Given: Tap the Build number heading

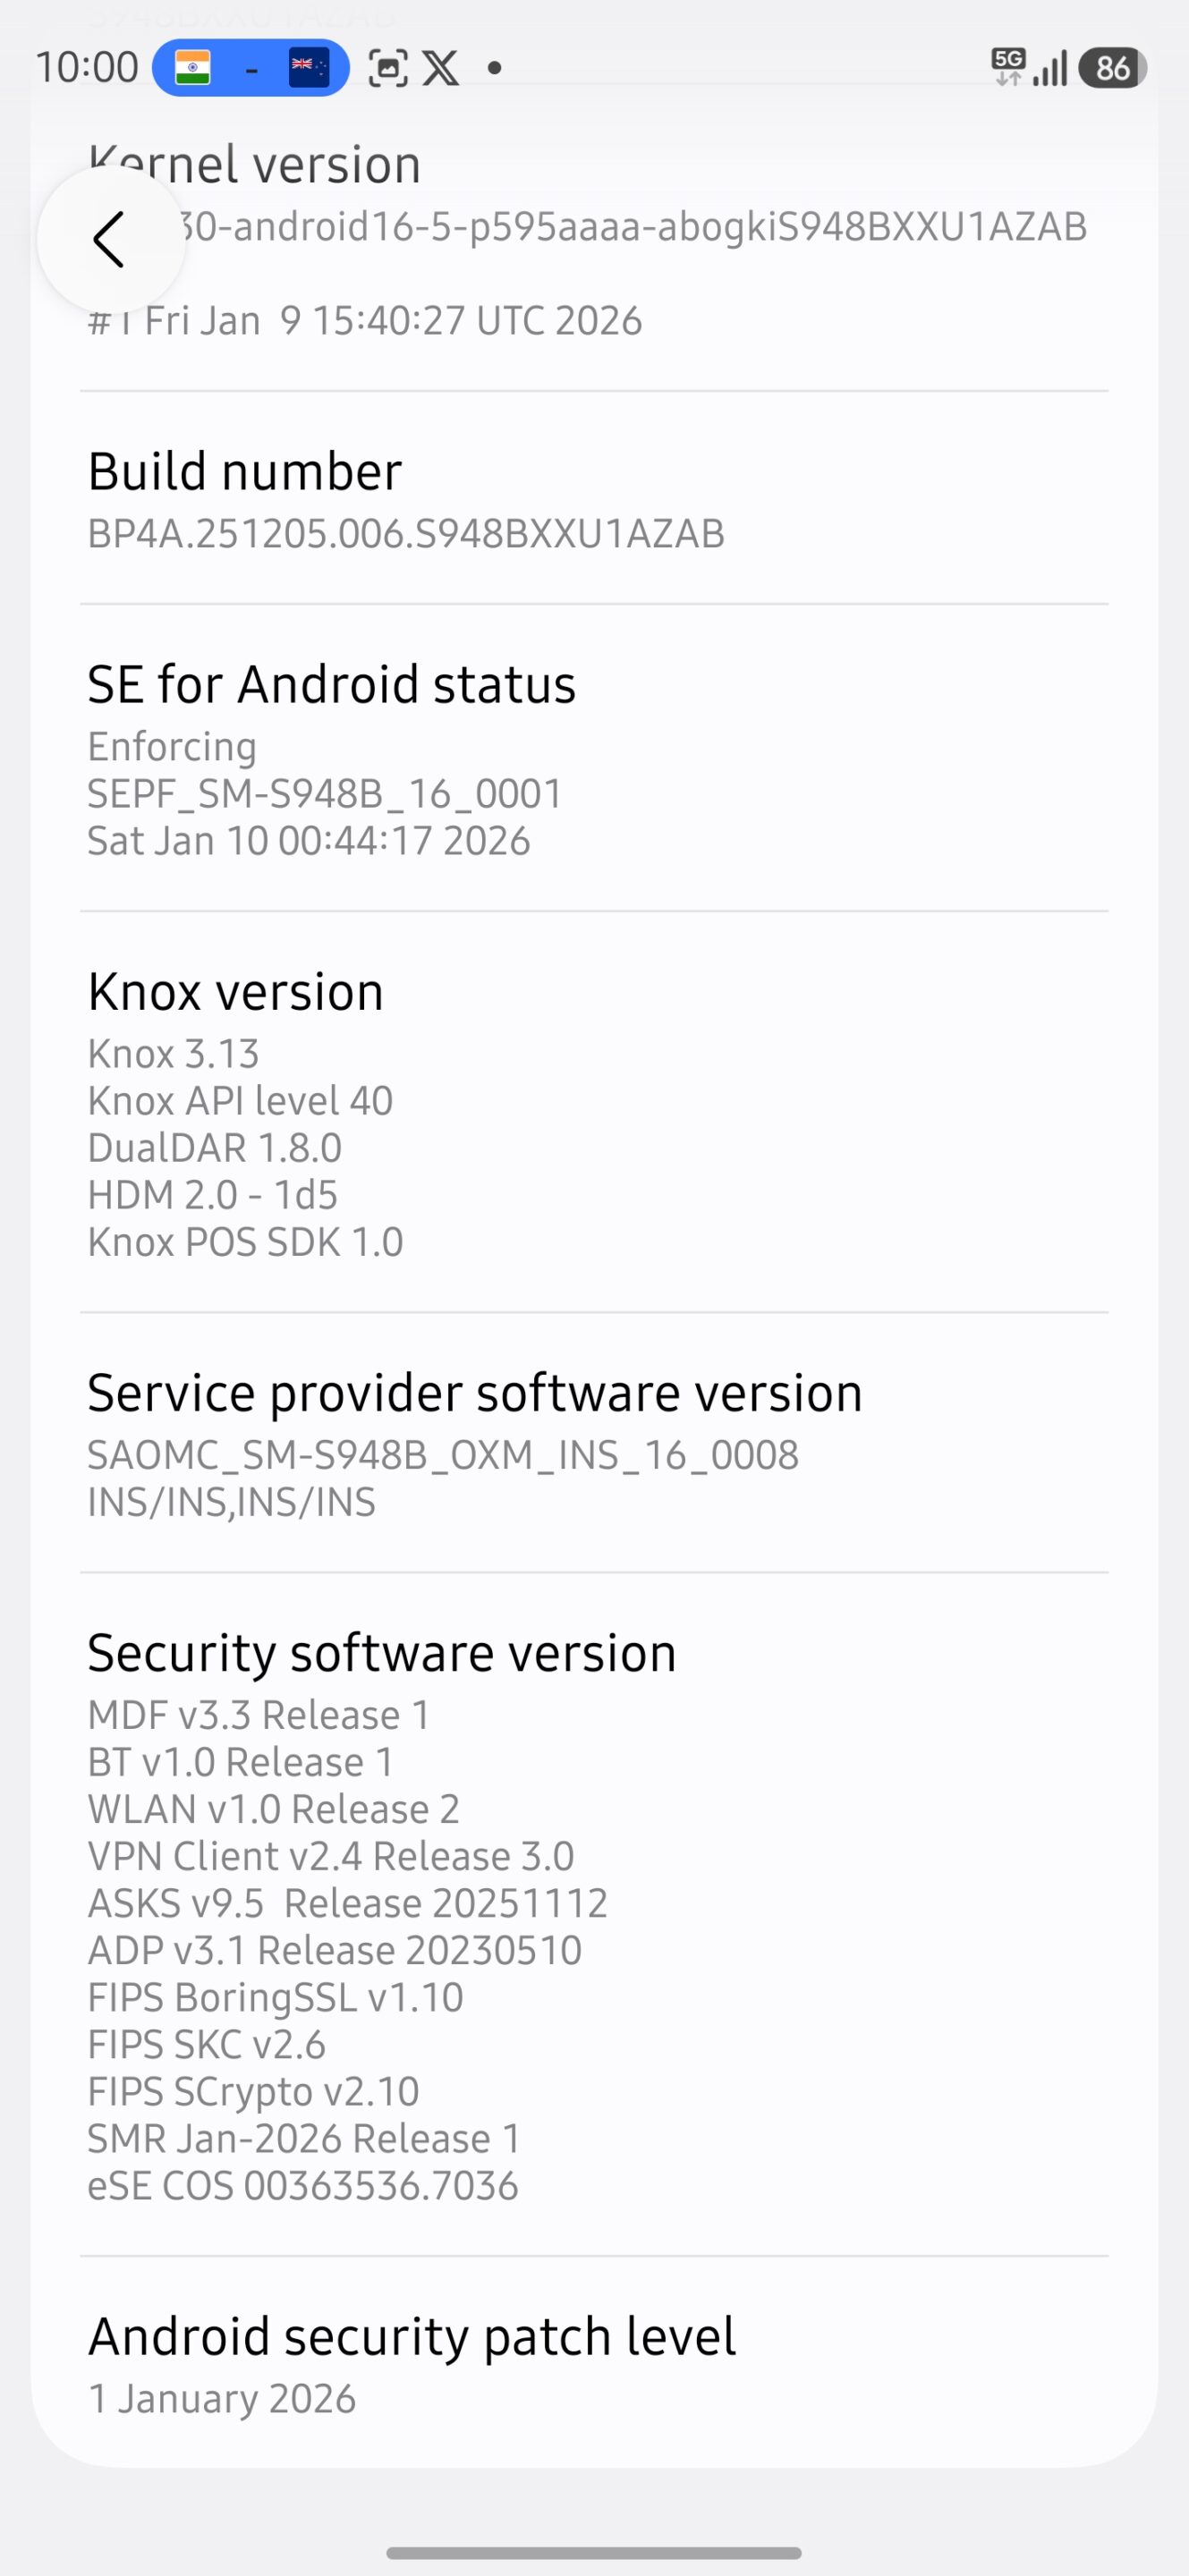Looking at the screenshot, I should [245, 471].
